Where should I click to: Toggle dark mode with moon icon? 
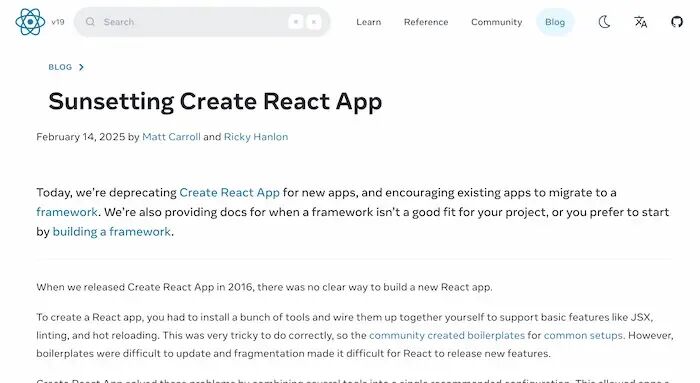click(x=604, y=21)
